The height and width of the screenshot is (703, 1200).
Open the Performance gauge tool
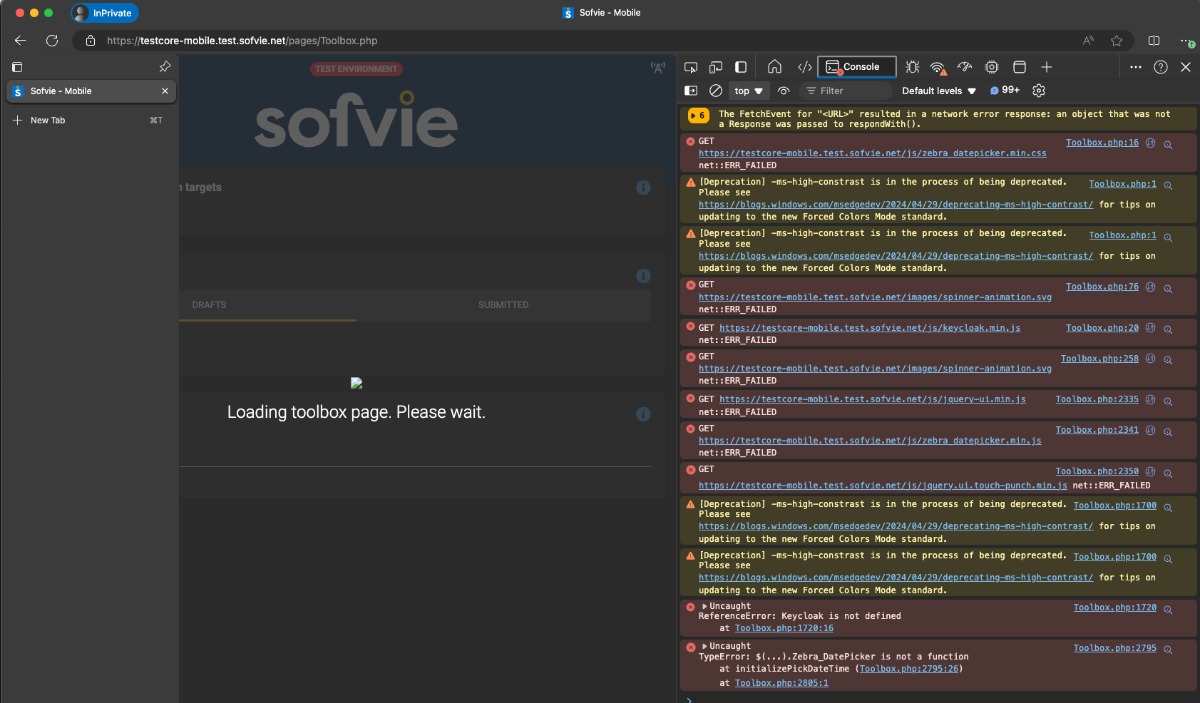click(965, 67)
